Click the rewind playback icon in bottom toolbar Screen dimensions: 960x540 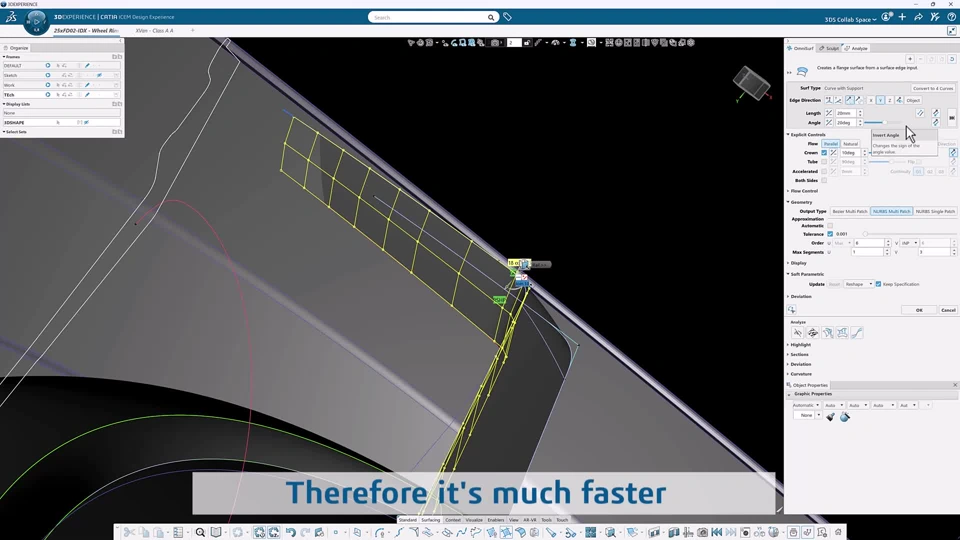point(716,532)
